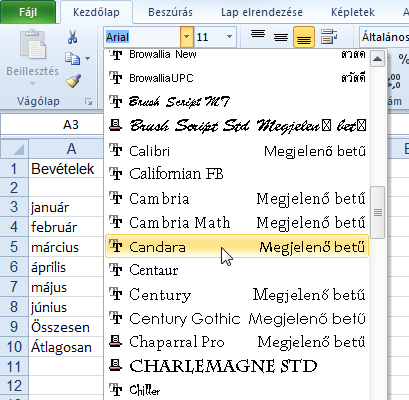Select row 11 header
The width and height of the screenshot is (409, 400).
[x=14, y=367]
